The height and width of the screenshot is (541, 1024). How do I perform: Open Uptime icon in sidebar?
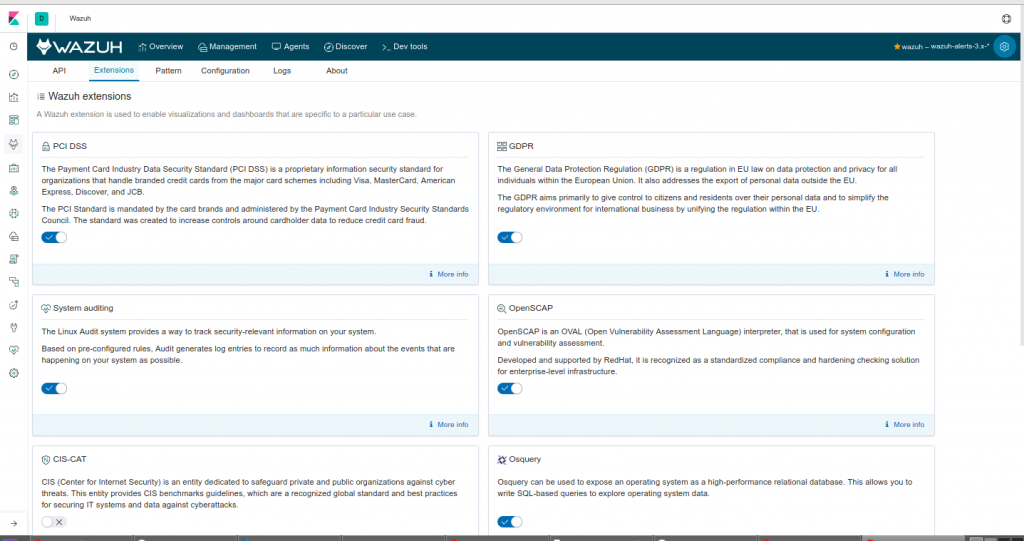coord(14,304)
